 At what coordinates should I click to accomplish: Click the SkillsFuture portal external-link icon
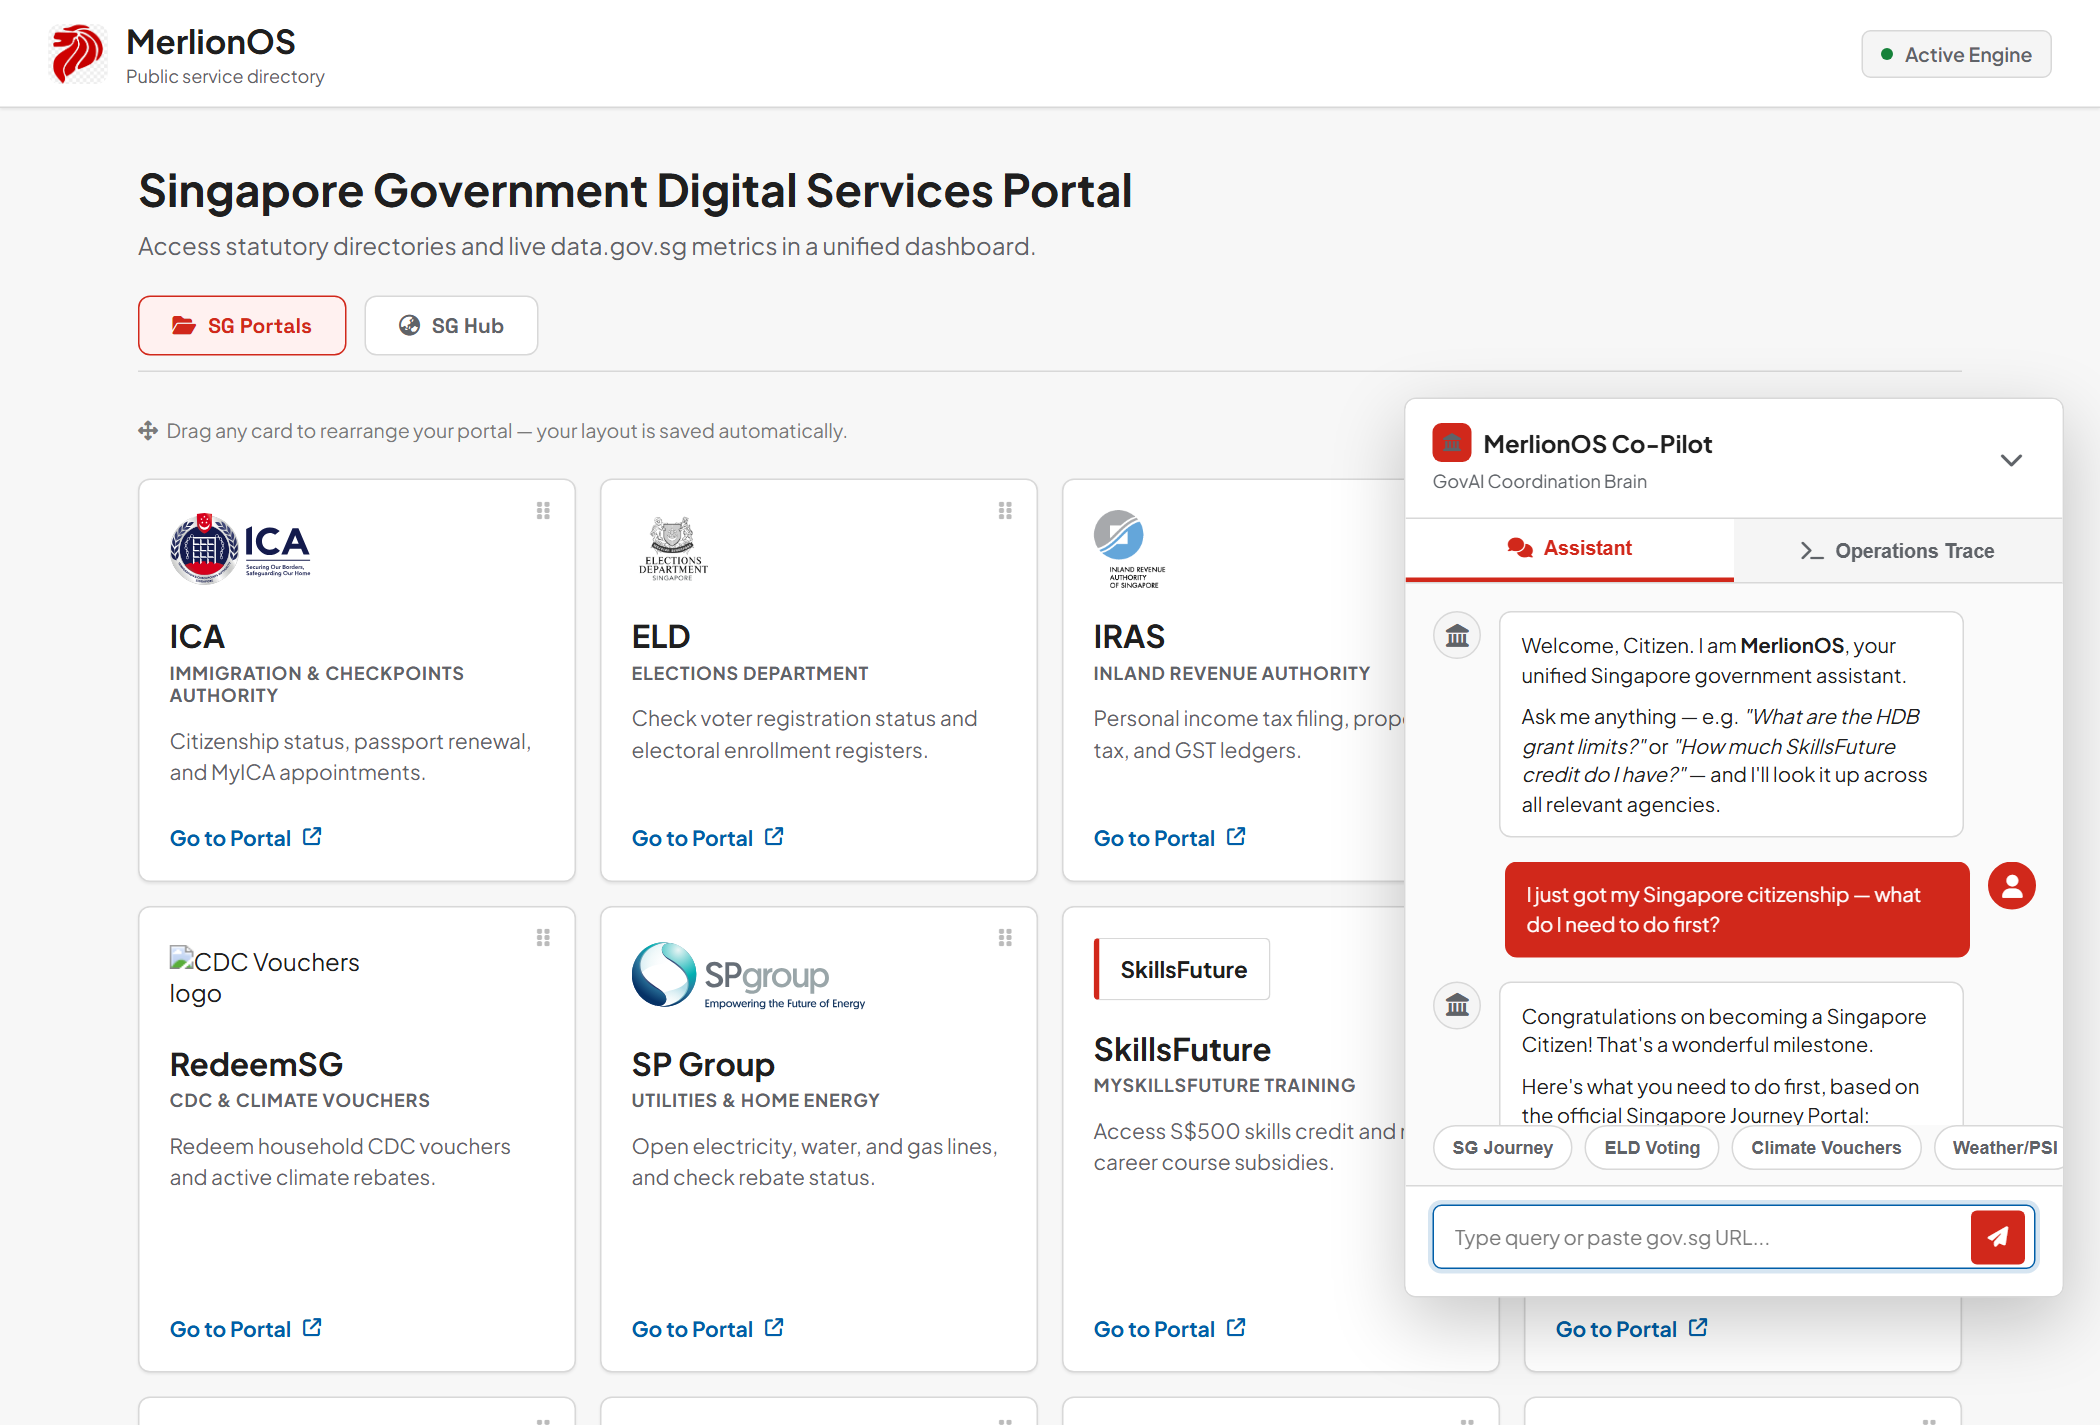[1236, 1327]
